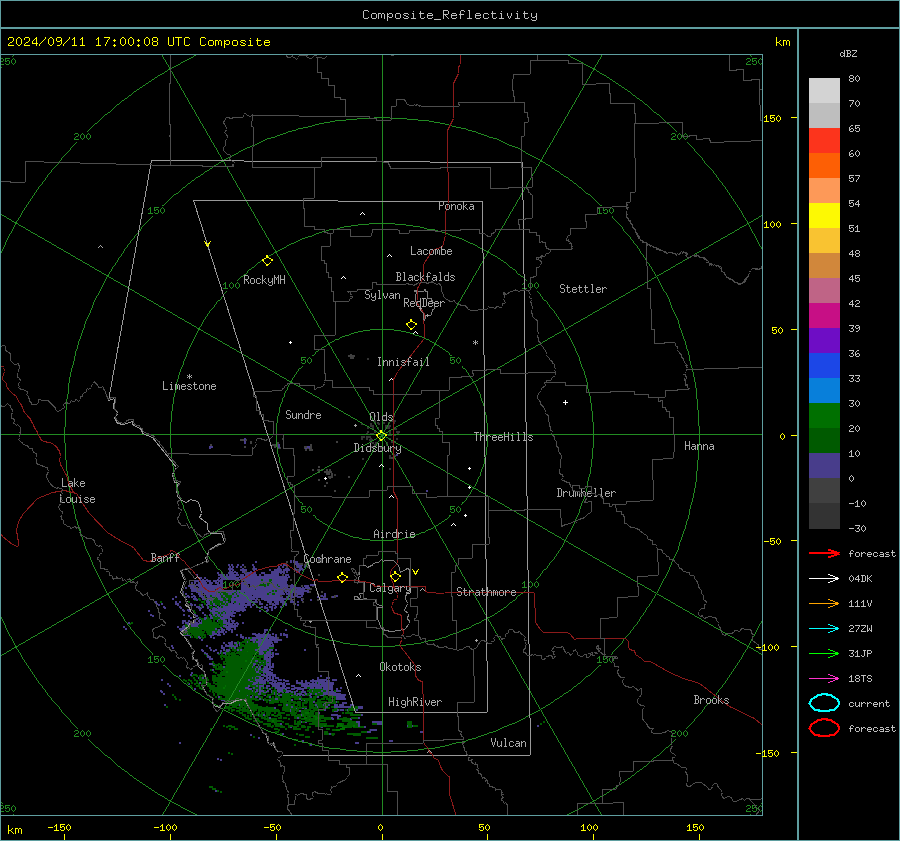Click the Innisfail label

pyautogui.click(x=403, y=362)
